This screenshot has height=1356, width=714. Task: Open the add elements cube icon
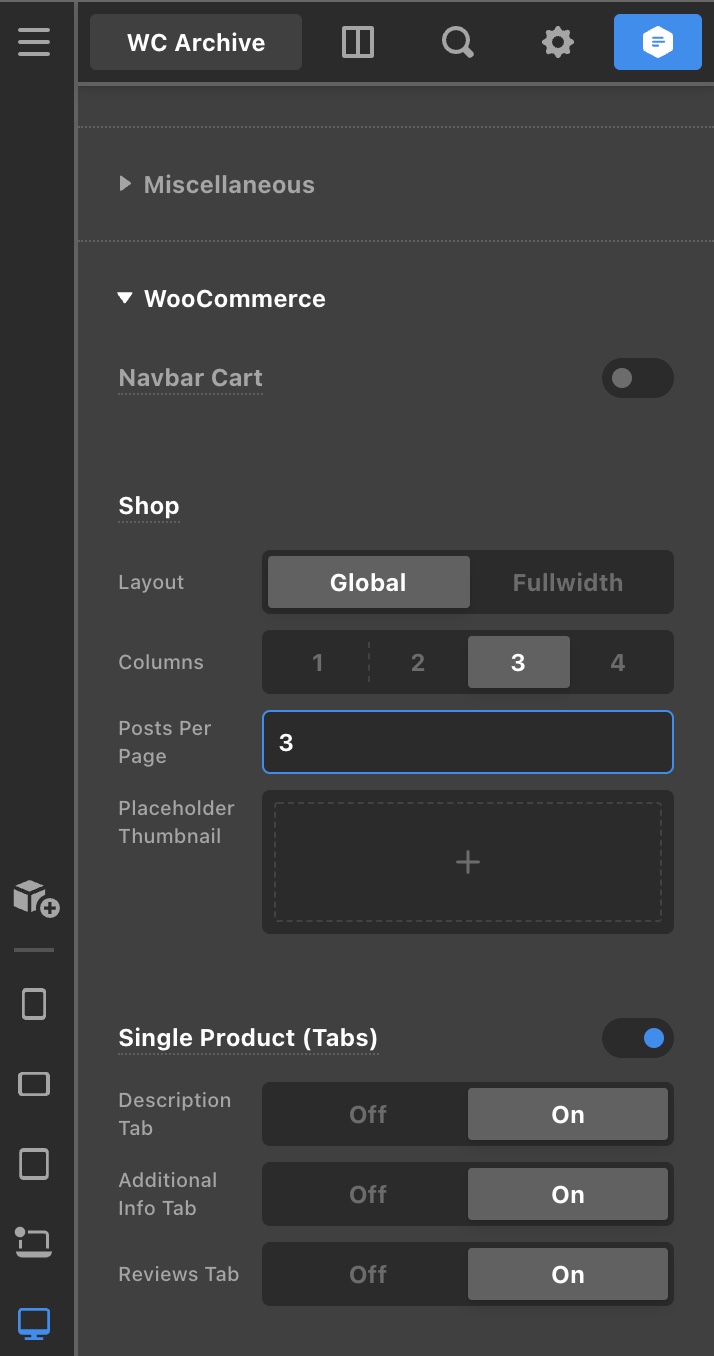point(36,898)
